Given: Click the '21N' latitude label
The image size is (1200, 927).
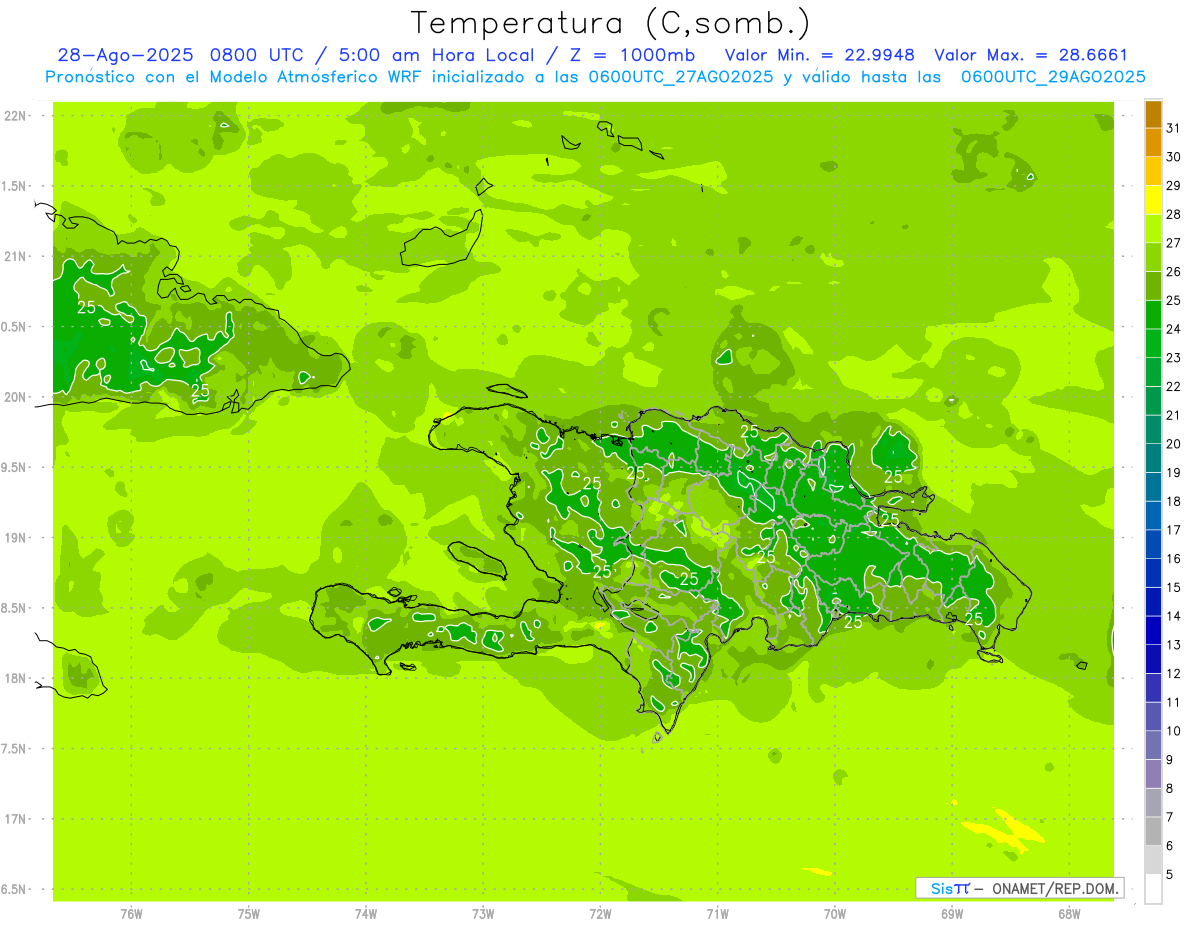Looking at the screenshot, I should tap(16, 257).
